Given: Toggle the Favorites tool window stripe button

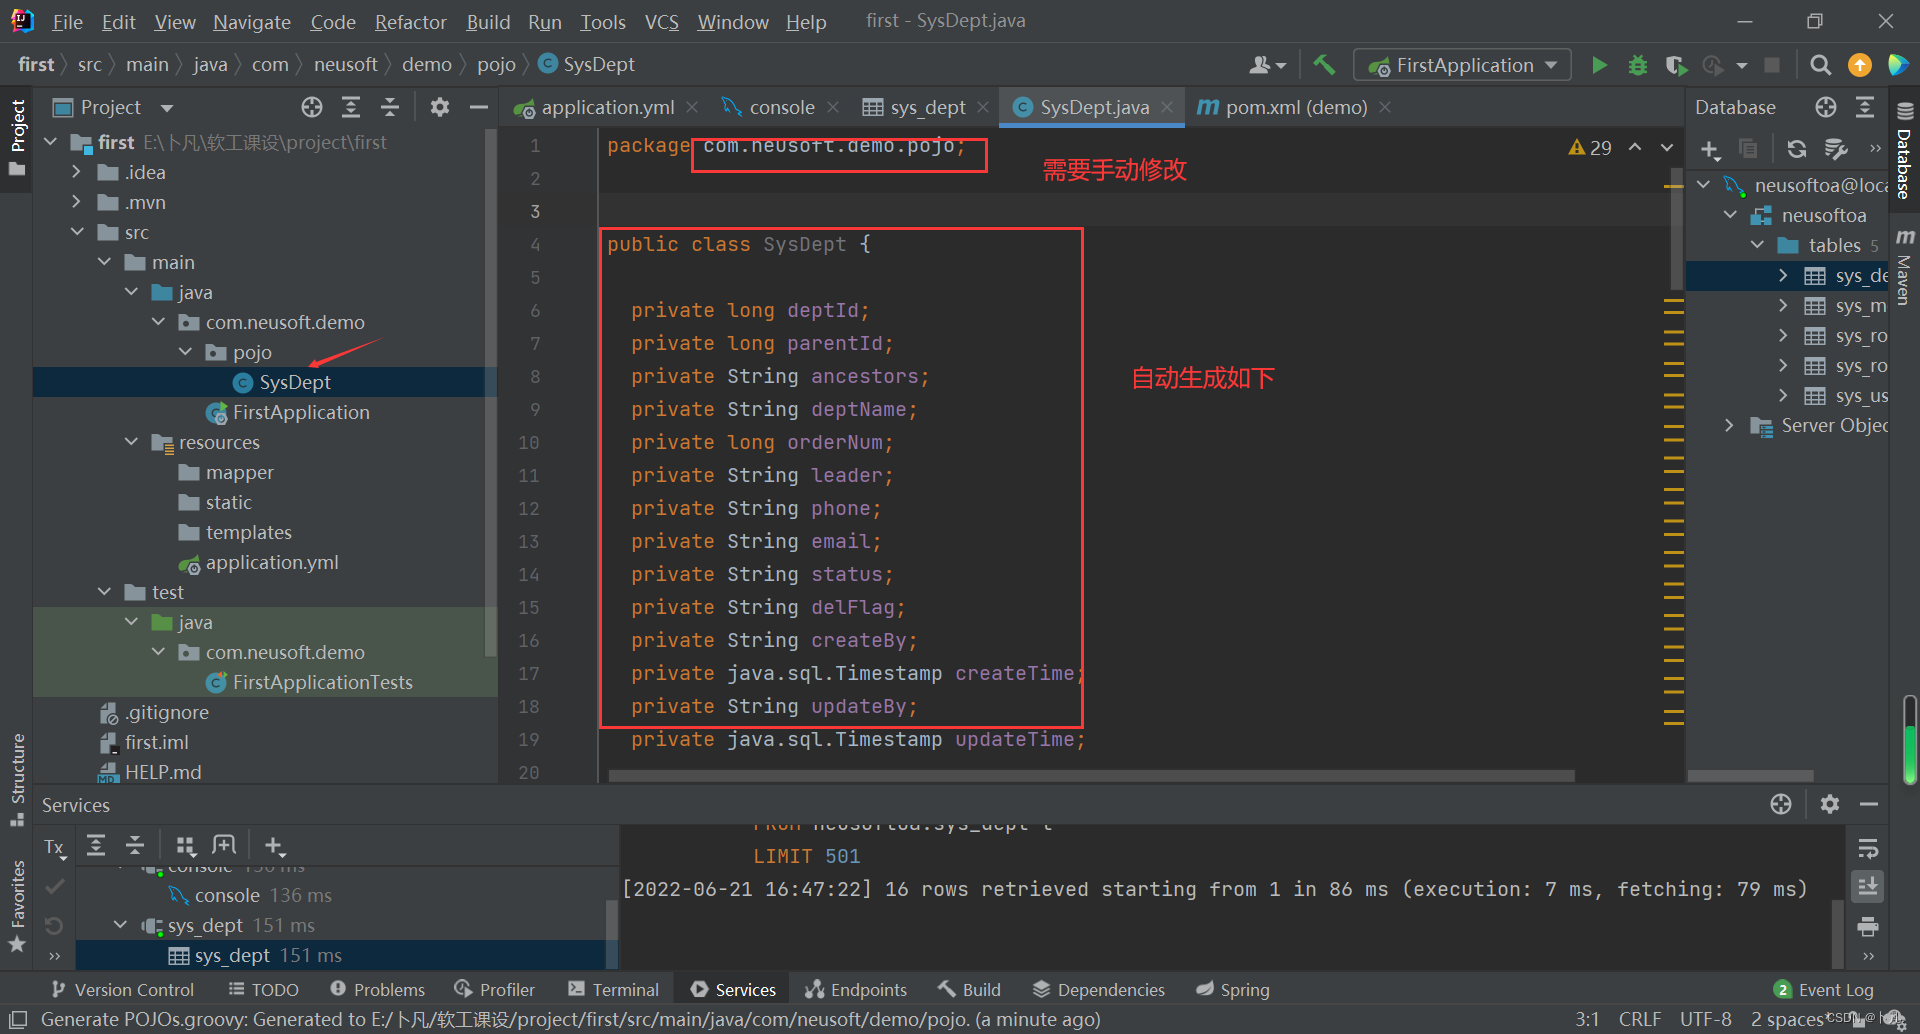Looking at the screenshot, I should click(17, 906).
